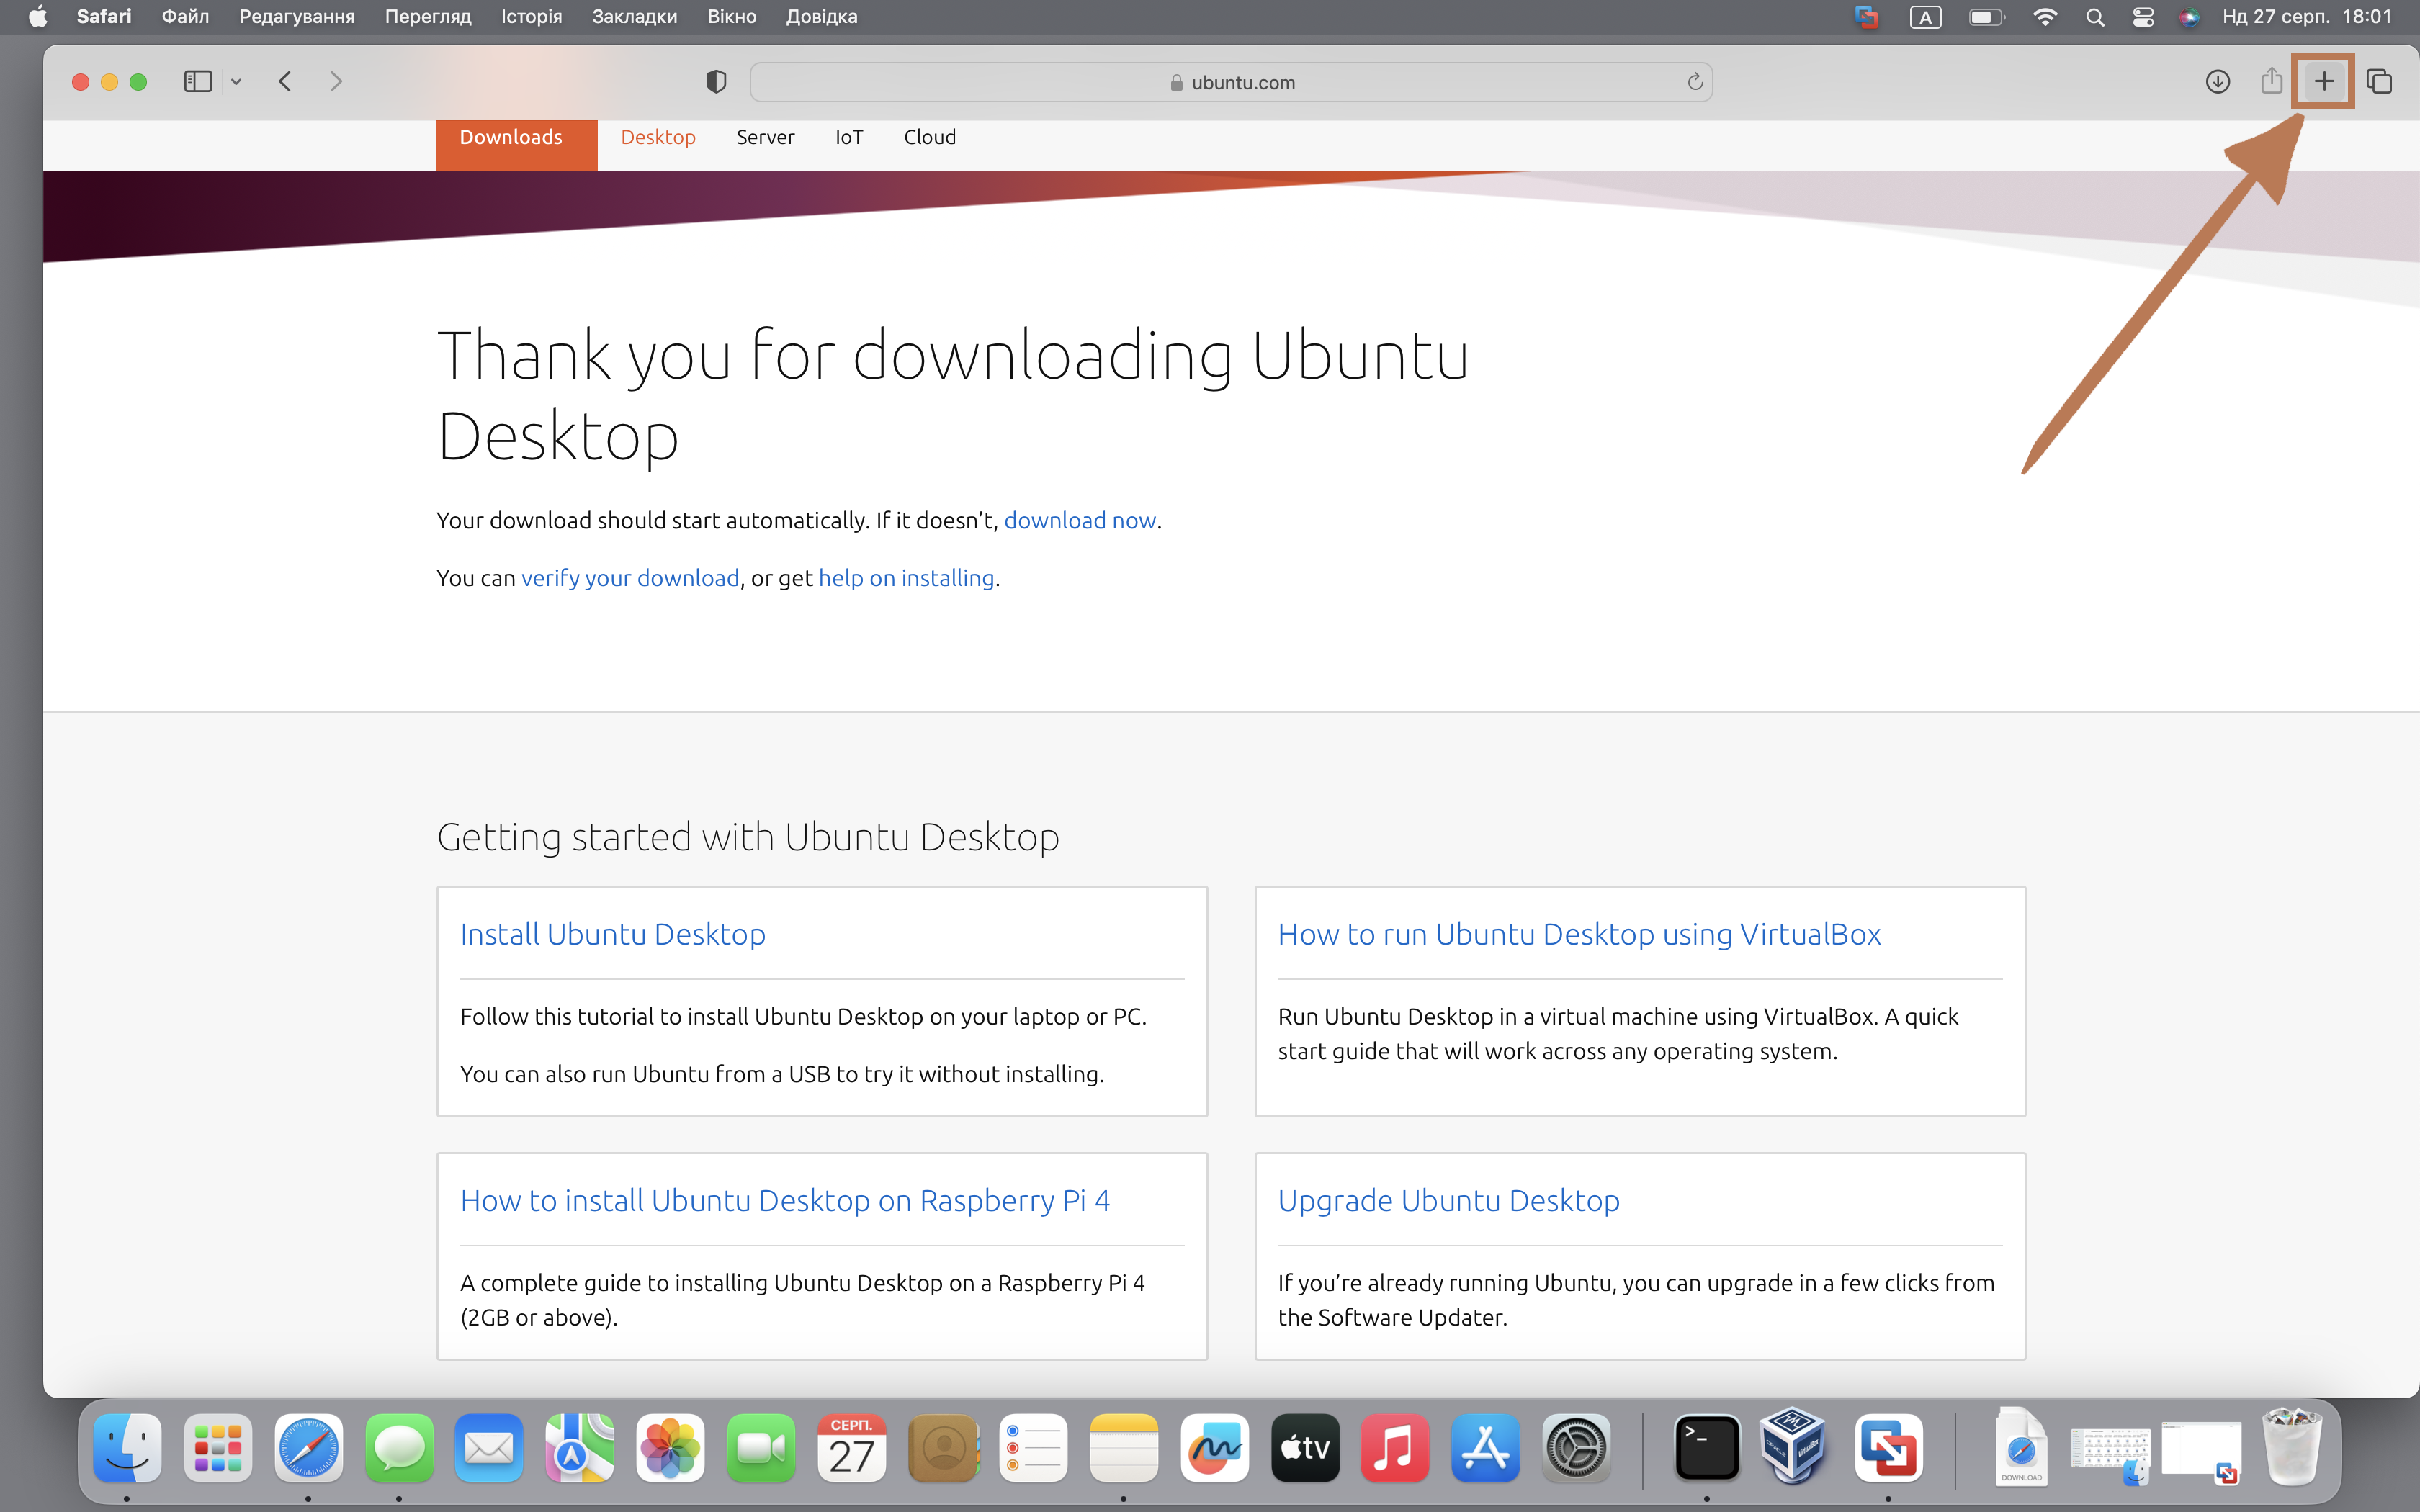Image resolution: width=2420 pixels, height=1512 pixels.
Task: Open the Редагування menu
Action: click(297, 17)
